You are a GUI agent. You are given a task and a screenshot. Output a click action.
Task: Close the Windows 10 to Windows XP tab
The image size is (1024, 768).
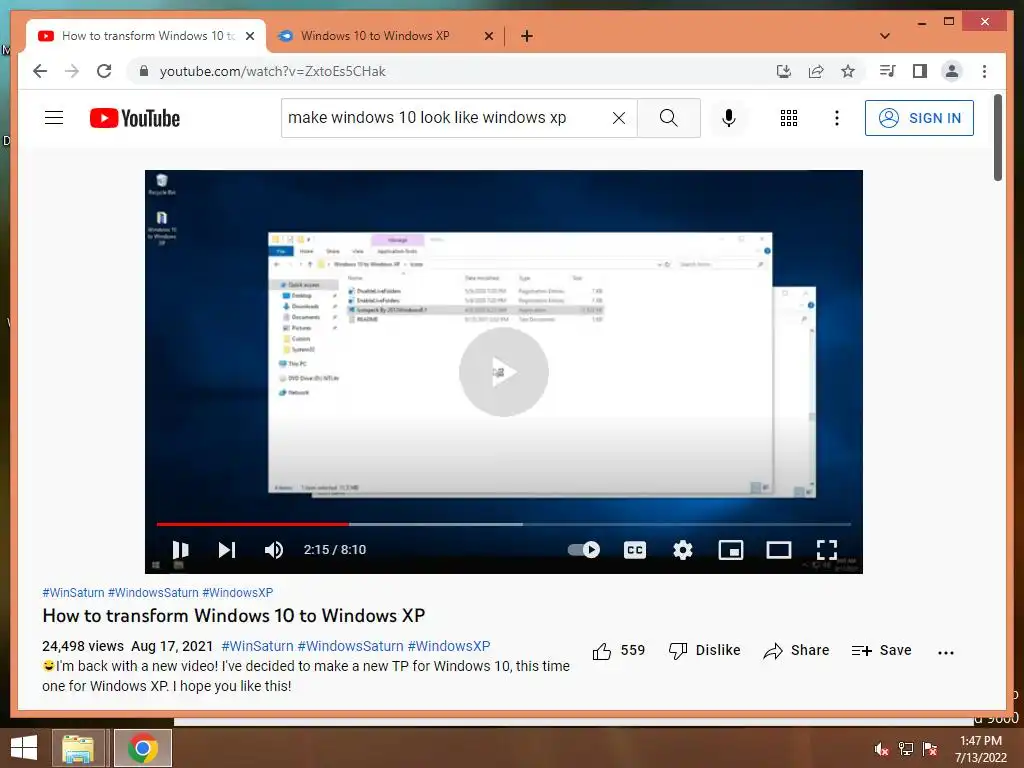[488, 36]
